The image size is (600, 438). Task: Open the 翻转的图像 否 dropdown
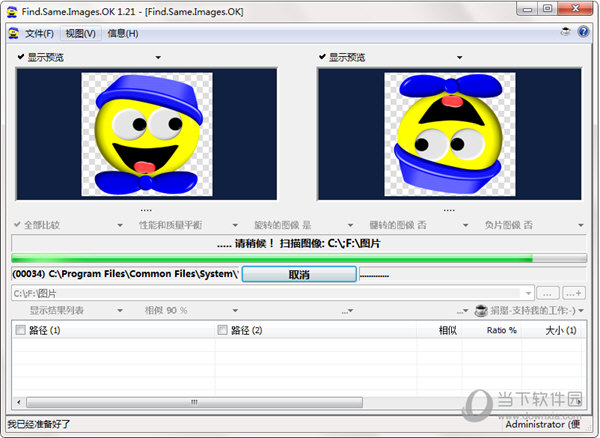(465, 225)
